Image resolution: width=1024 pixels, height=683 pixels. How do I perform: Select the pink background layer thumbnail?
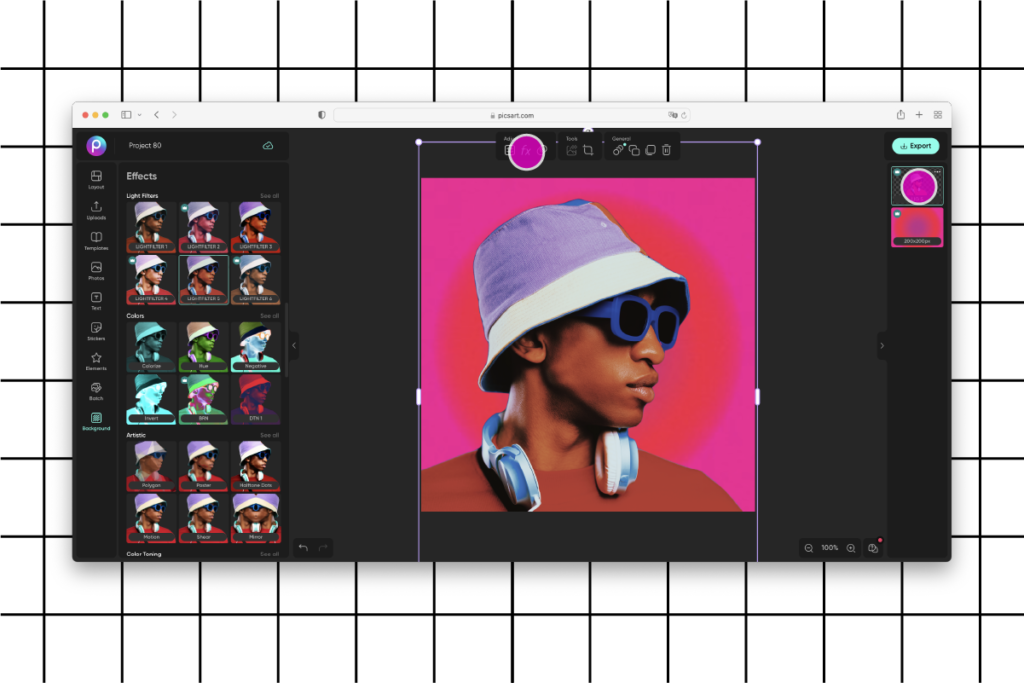pos(916,227)
